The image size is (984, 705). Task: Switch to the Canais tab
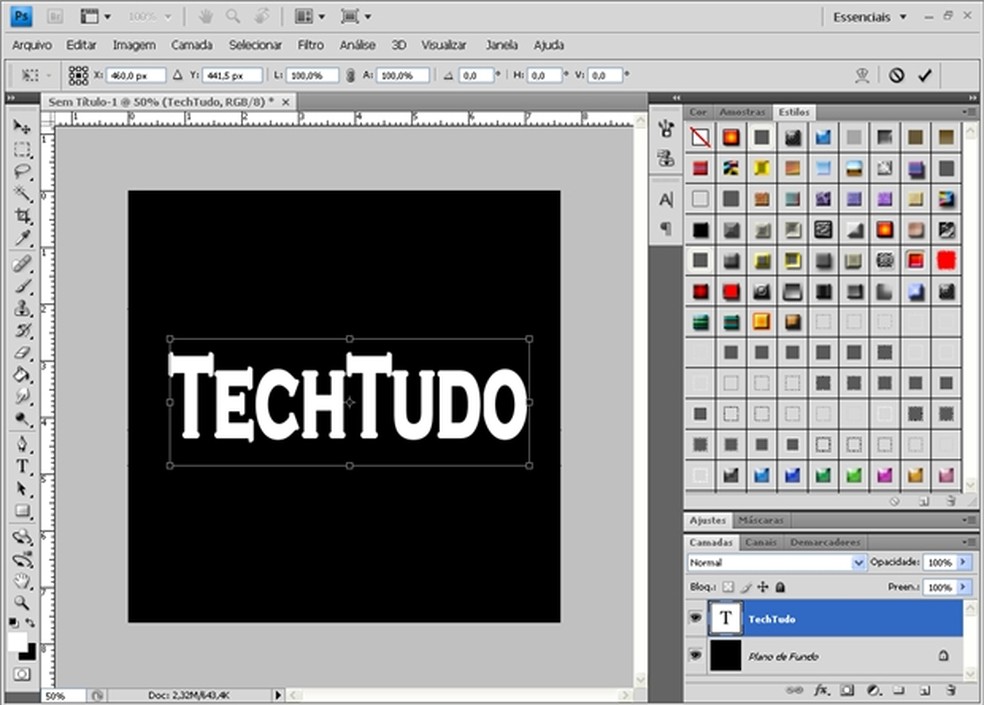(761, 542)
